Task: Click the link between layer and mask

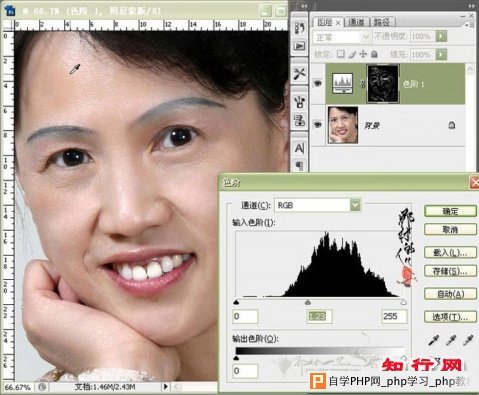Action: click(362, 84)
